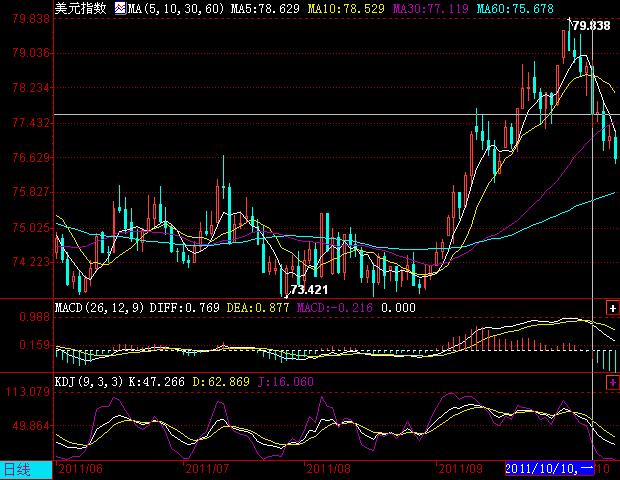The width and height of the screenshot is (620, 480).
Task: Click the 2011/06 date axis label
Action: (81, 469)
